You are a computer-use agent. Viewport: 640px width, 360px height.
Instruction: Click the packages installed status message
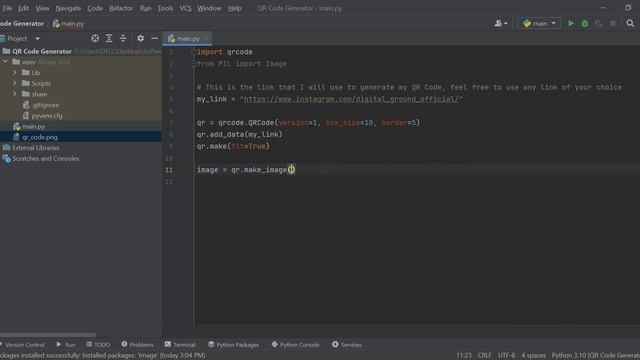(x=103, y=356)
